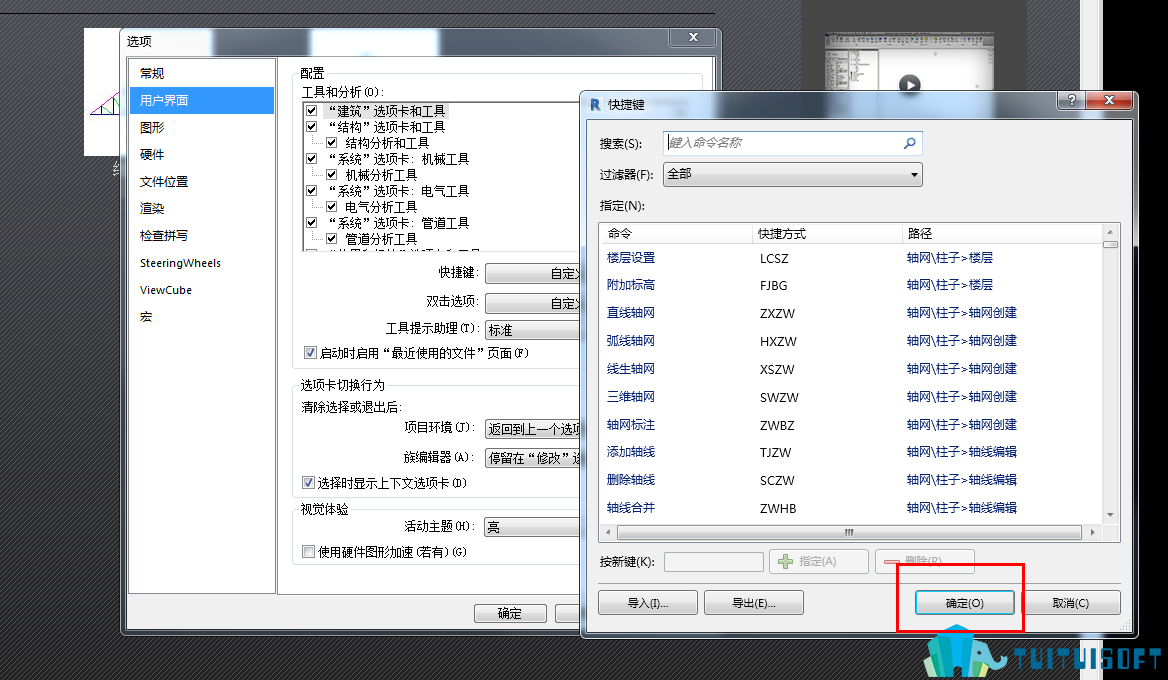Select 删除轴线 command row
The height and width of the screenshot is (680, 1168).
coord(851,480)
